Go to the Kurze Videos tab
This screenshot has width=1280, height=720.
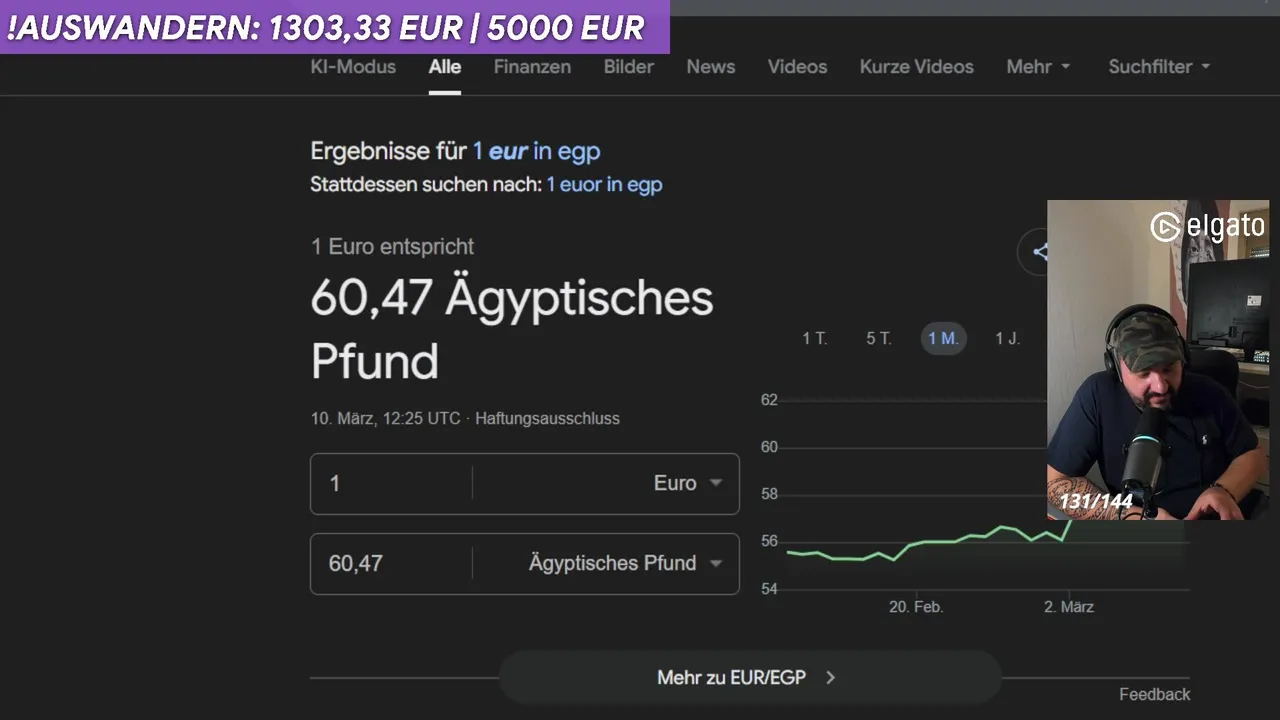coord(916,67)
